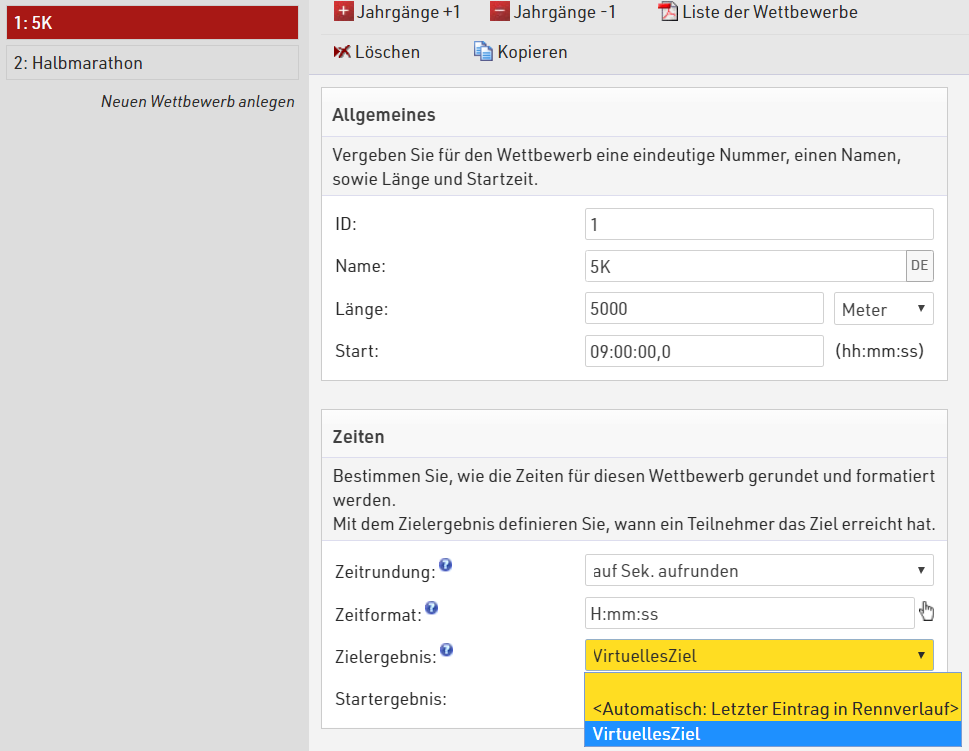Screen dimensions: 969x751
Task: Click the hand icon beside Zeitformat field
Action: 926,612
